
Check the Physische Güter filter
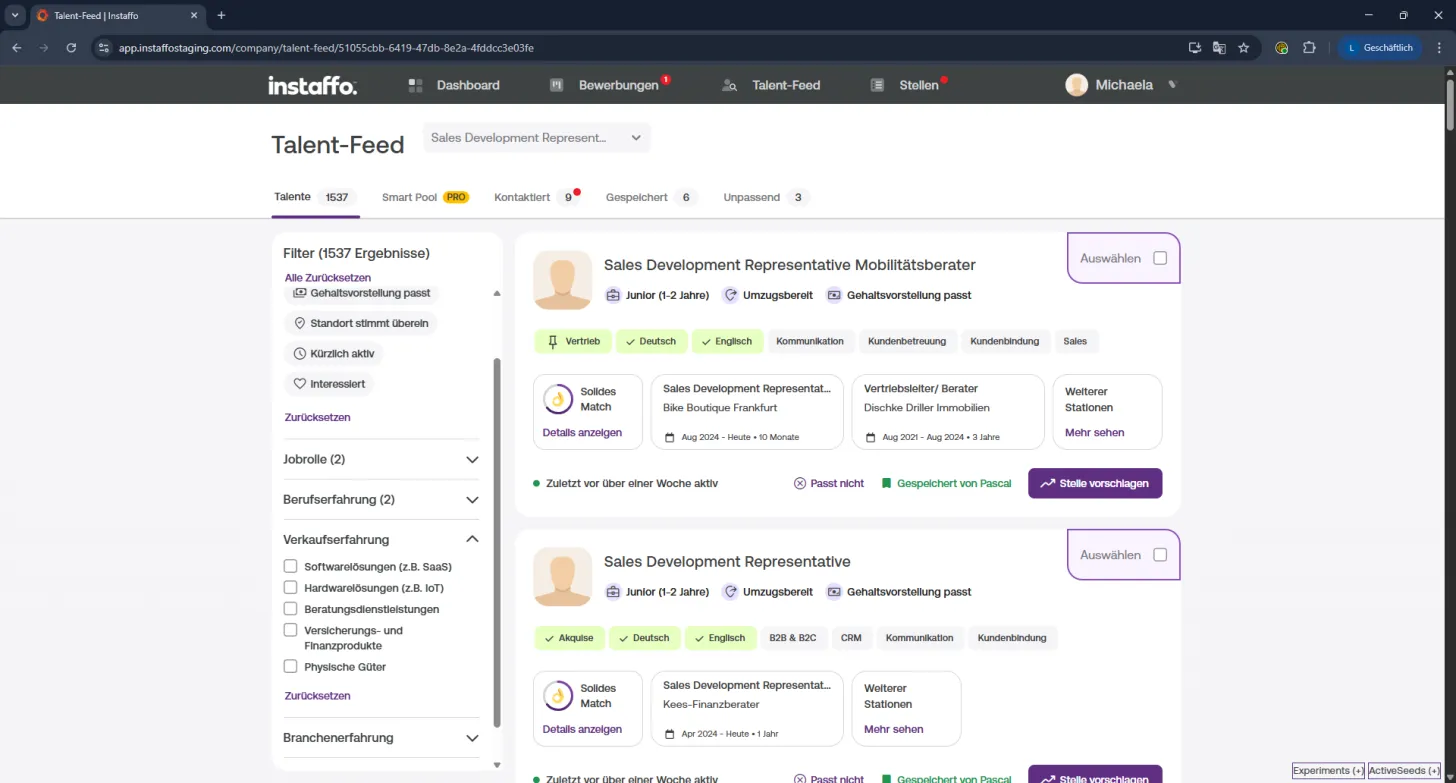pyautogui.click(x=291, y=666)
